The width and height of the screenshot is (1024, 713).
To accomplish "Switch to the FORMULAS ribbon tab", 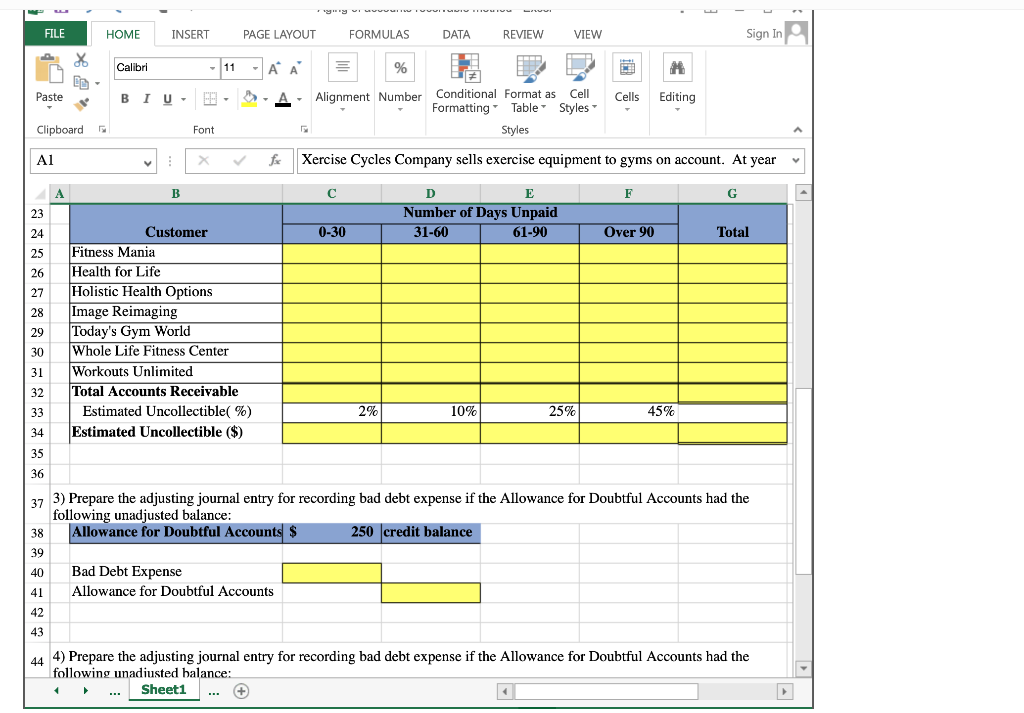I will 379,34.
